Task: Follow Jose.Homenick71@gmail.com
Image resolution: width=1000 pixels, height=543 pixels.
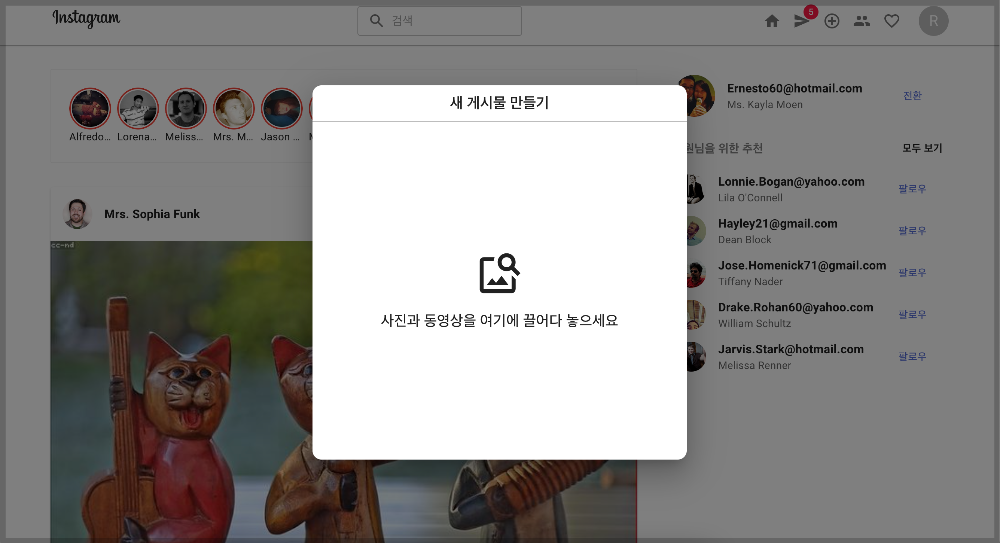Action: coord(912,273)
